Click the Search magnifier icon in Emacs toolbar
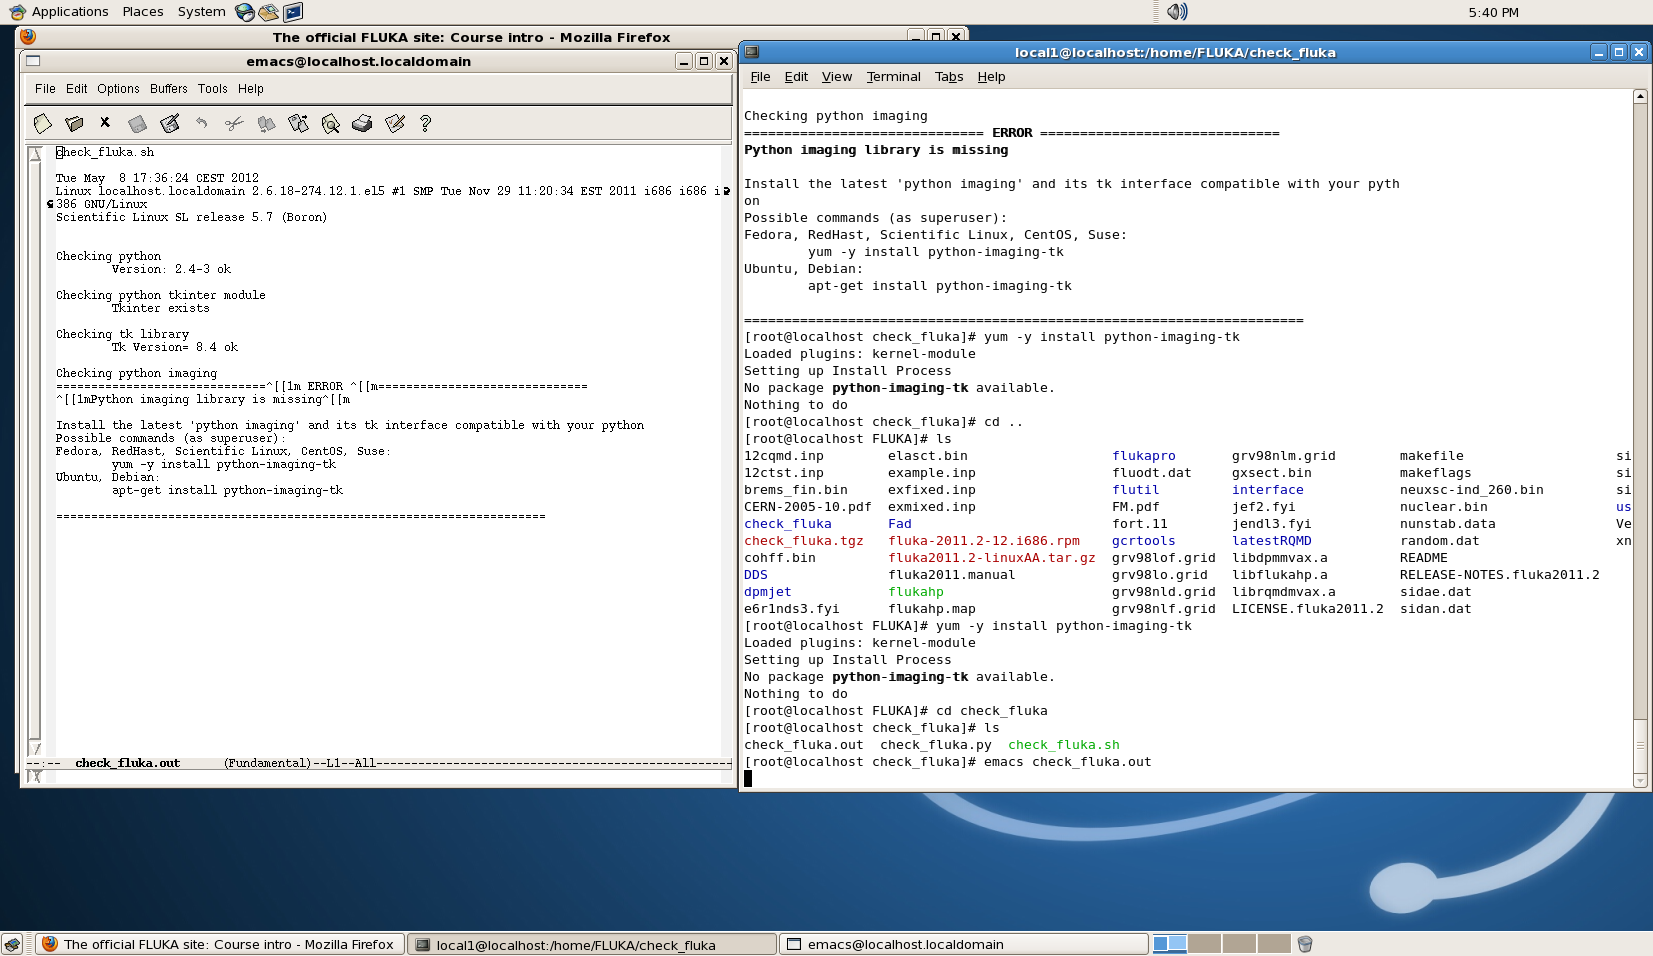The width and height of the screenshot is (1653, 956). tap(330, 123)
